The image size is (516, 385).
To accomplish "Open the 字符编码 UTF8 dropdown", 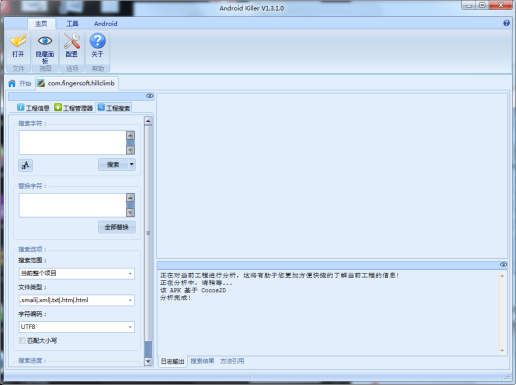I will (77, 327).
